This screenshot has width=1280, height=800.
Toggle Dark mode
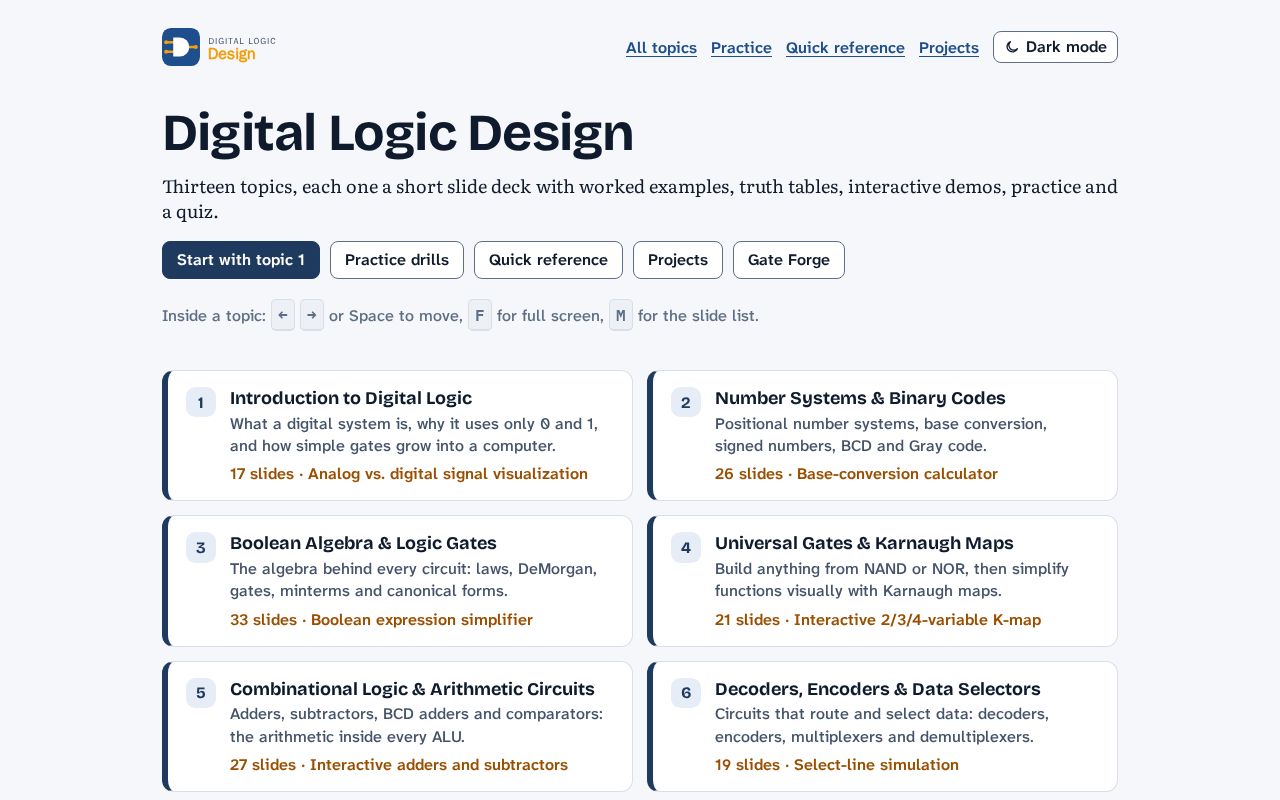[1055, 47]
